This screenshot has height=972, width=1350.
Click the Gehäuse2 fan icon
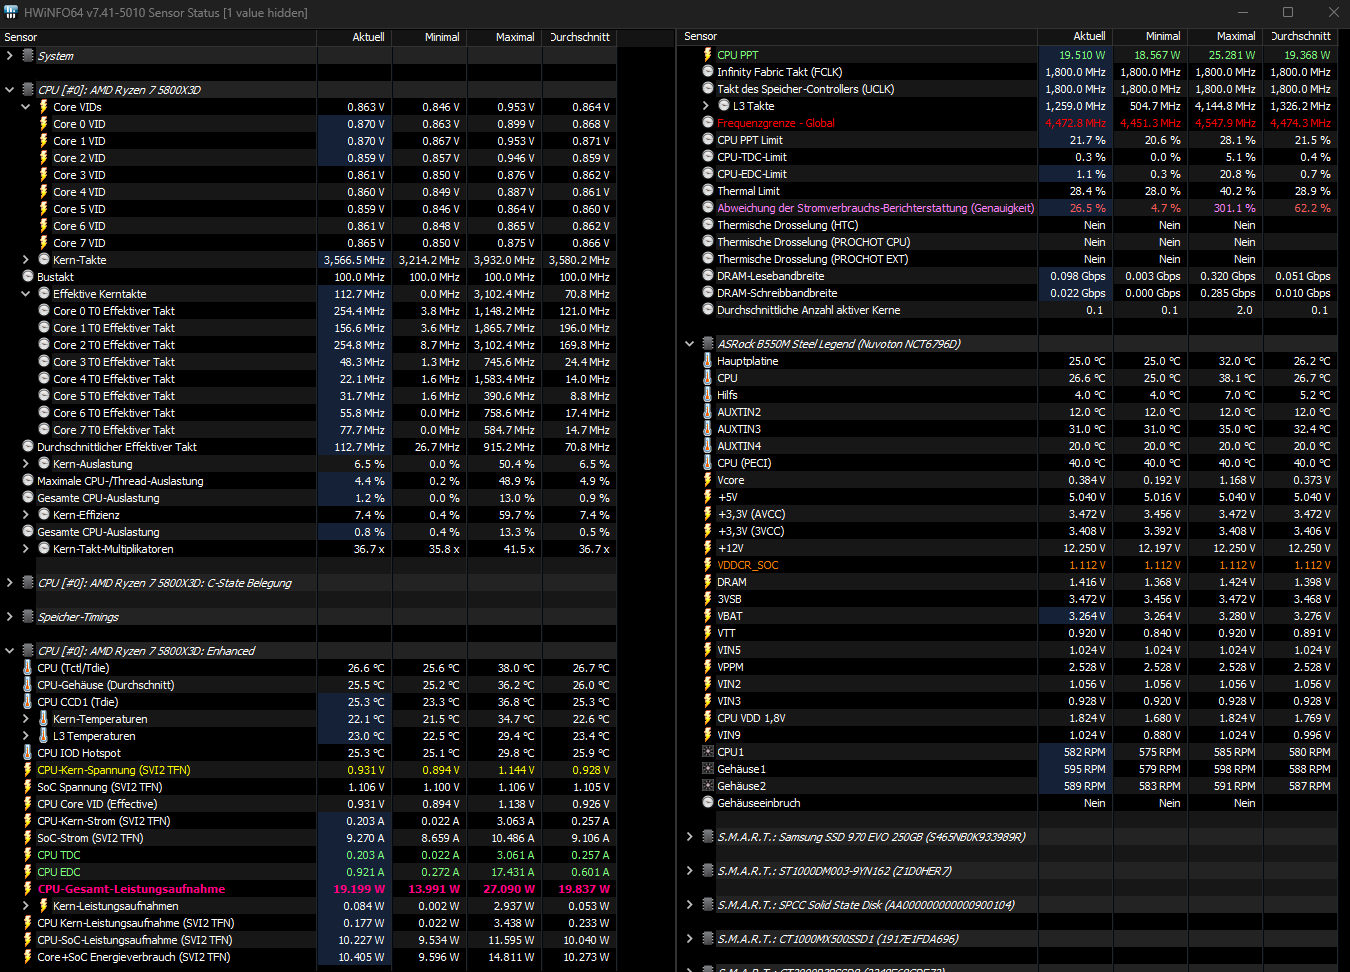(x=708, y=786)
